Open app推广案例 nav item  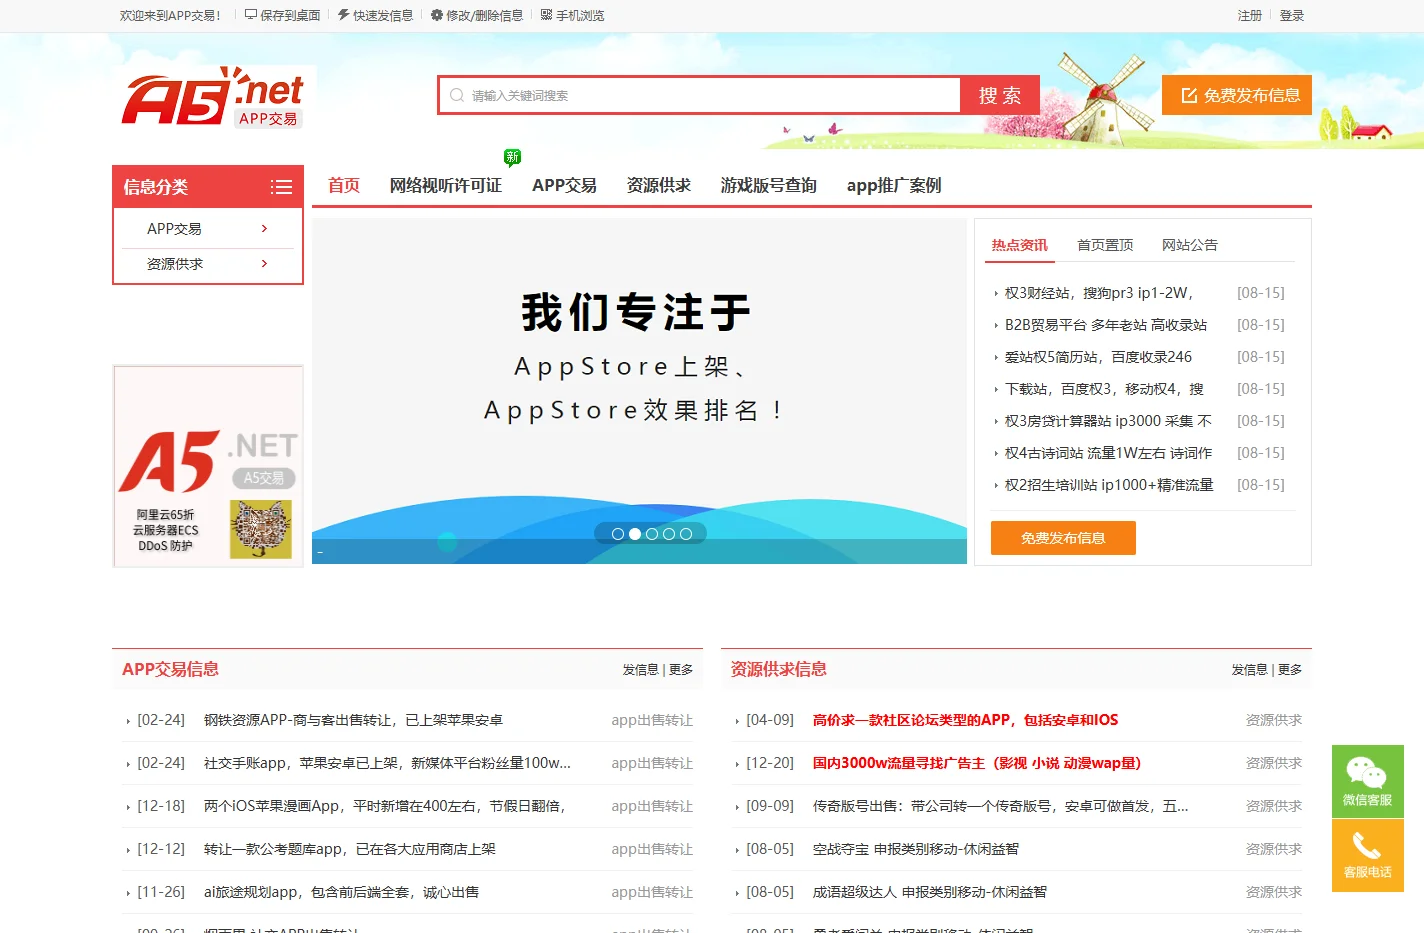tap(894, 185)
